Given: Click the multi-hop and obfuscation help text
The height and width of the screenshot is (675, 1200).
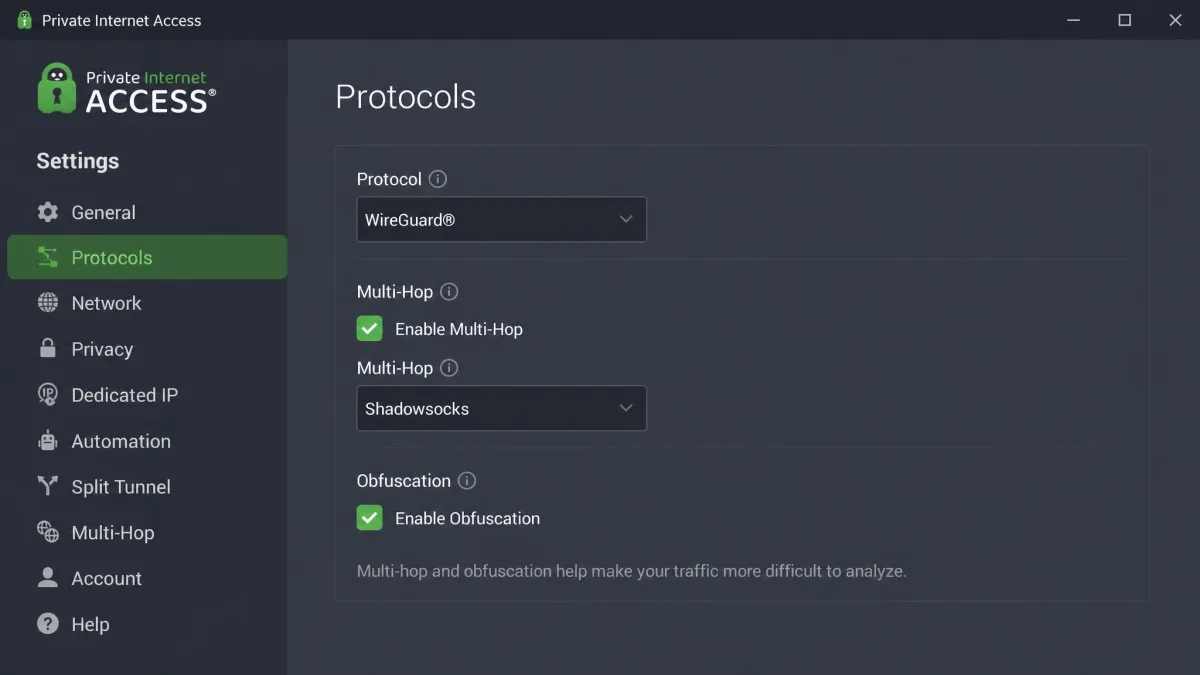Looking at the screenshot, I should pyautogui.click(x=631, y=572).
